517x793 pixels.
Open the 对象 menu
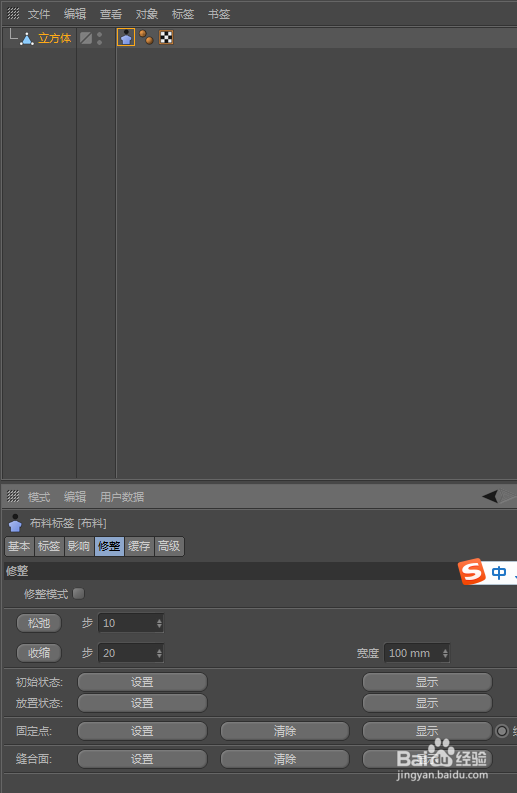(147, 14)
